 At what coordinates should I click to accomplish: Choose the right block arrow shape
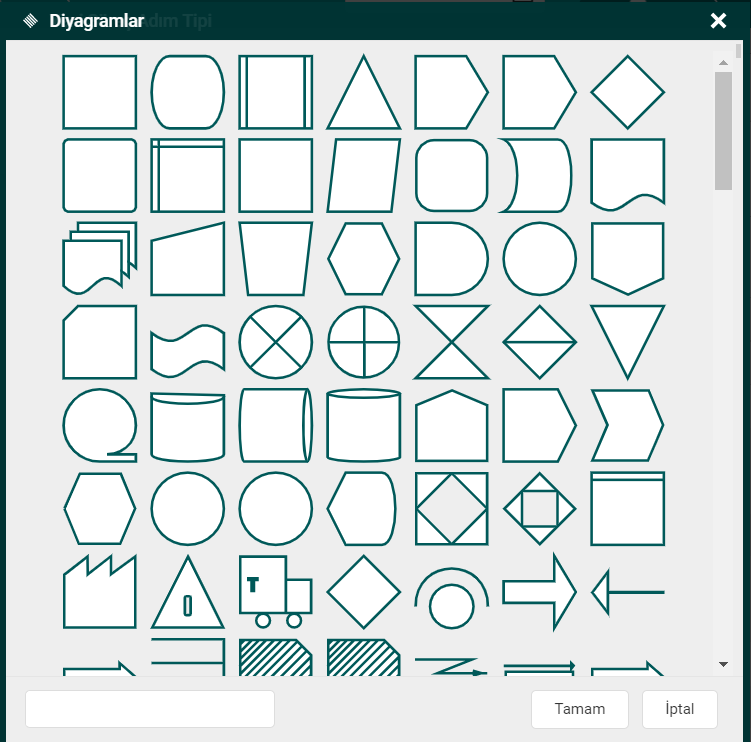[539, 592]
